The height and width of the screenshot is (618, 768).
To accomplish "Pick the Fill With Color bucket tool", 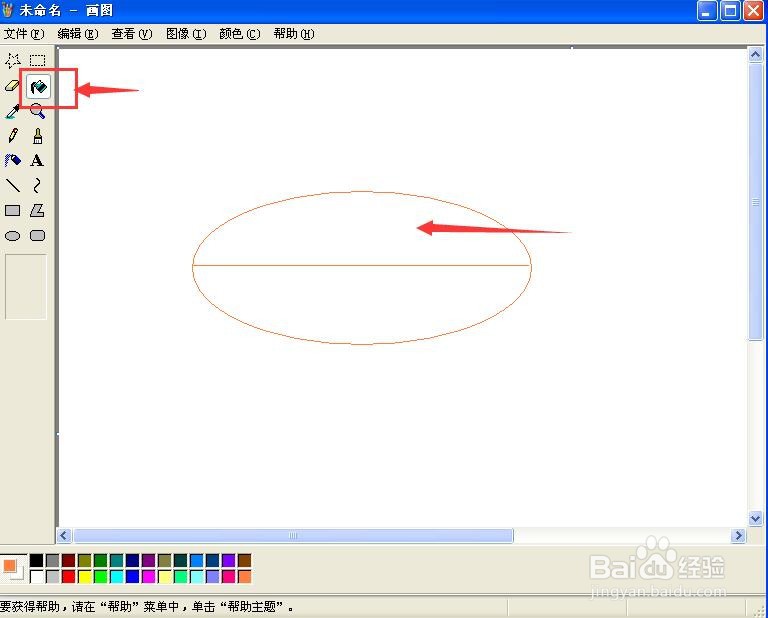I will coord(38,87).
